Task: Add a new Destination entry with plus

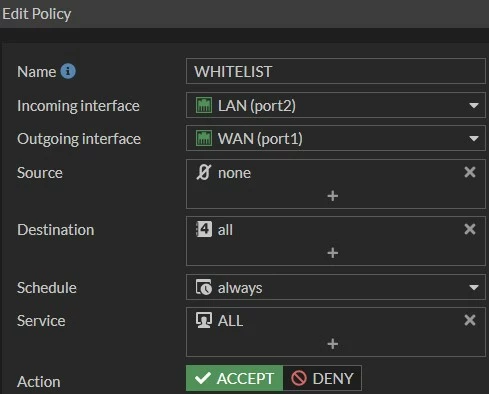Action: coord(333,253)
